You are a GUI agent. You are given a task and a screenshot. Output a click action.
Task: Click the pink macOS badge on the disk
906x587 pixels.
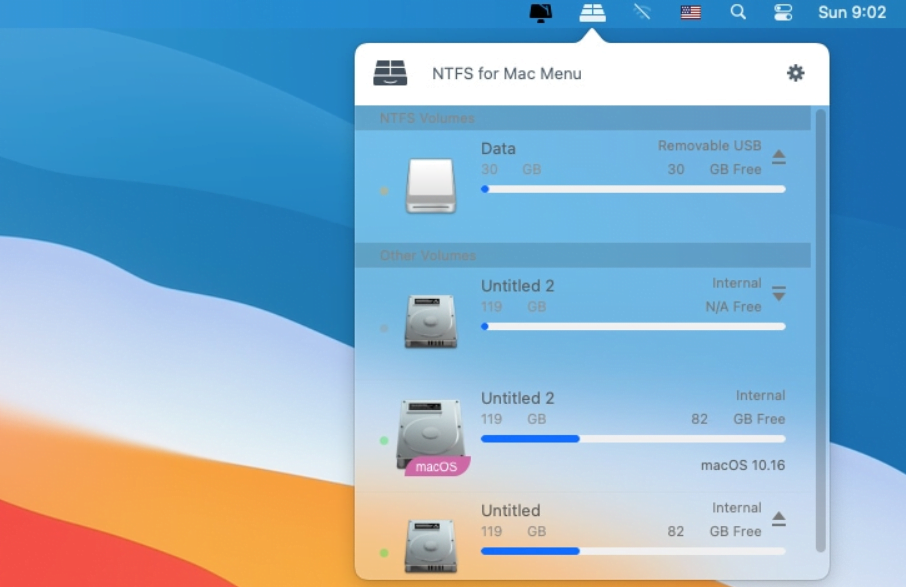[x=437, y=466]
